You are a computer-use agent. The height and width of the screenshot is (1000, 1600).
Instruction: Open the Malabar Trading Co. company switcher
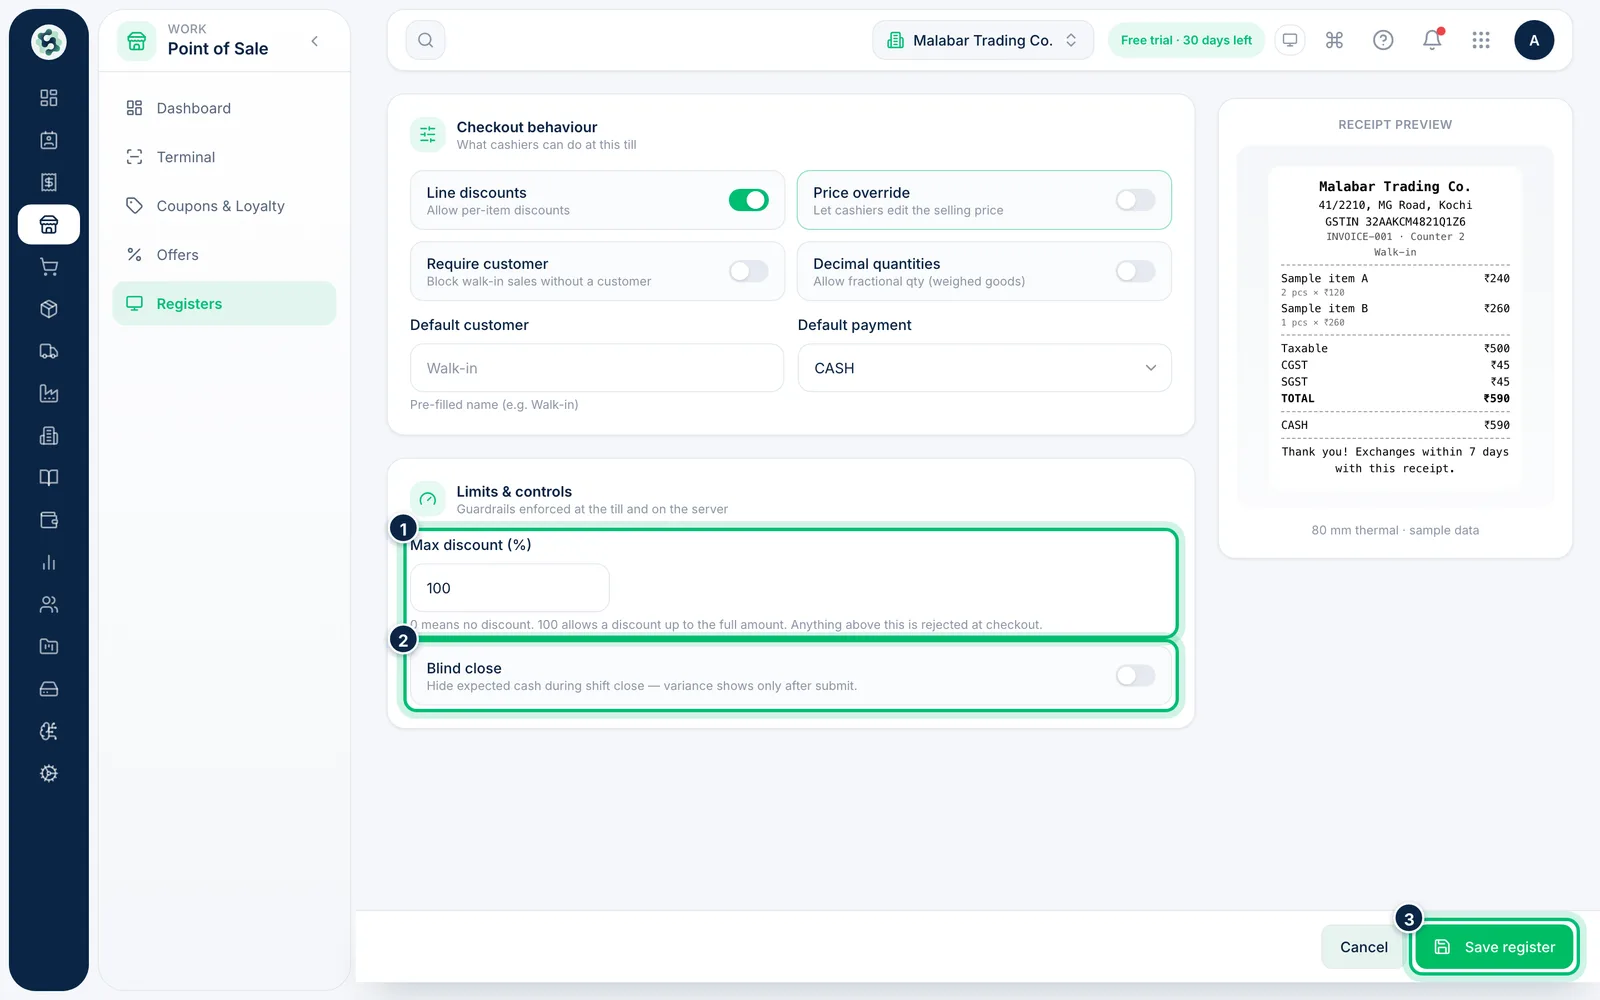[983, 40]
